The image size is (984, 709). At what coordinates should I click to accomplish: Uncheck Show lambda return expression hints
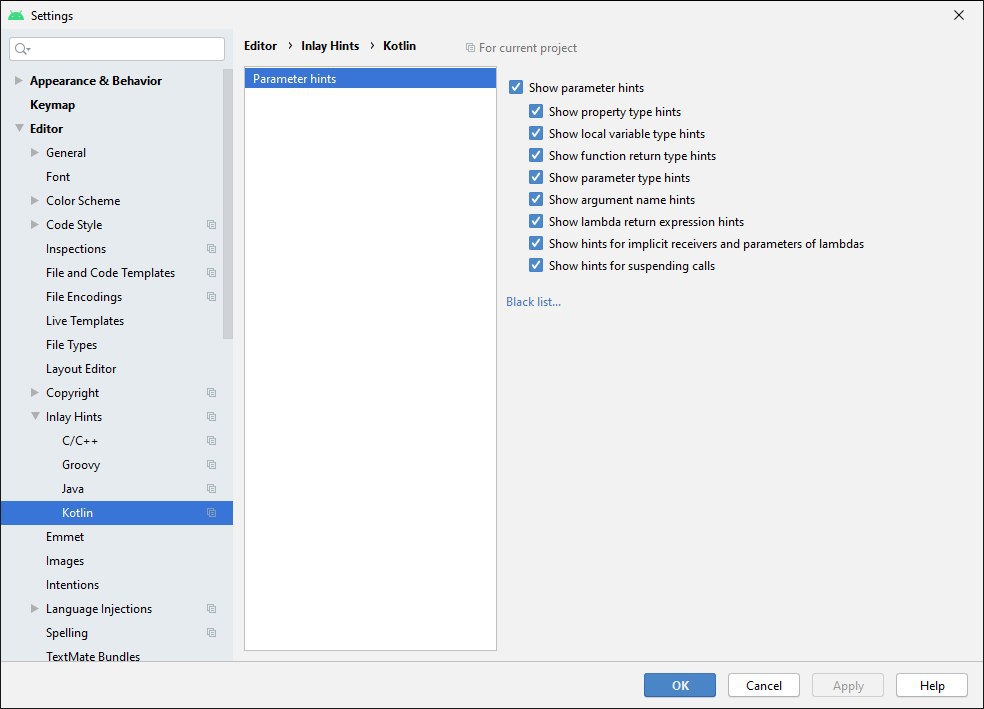tap(536, 221)
